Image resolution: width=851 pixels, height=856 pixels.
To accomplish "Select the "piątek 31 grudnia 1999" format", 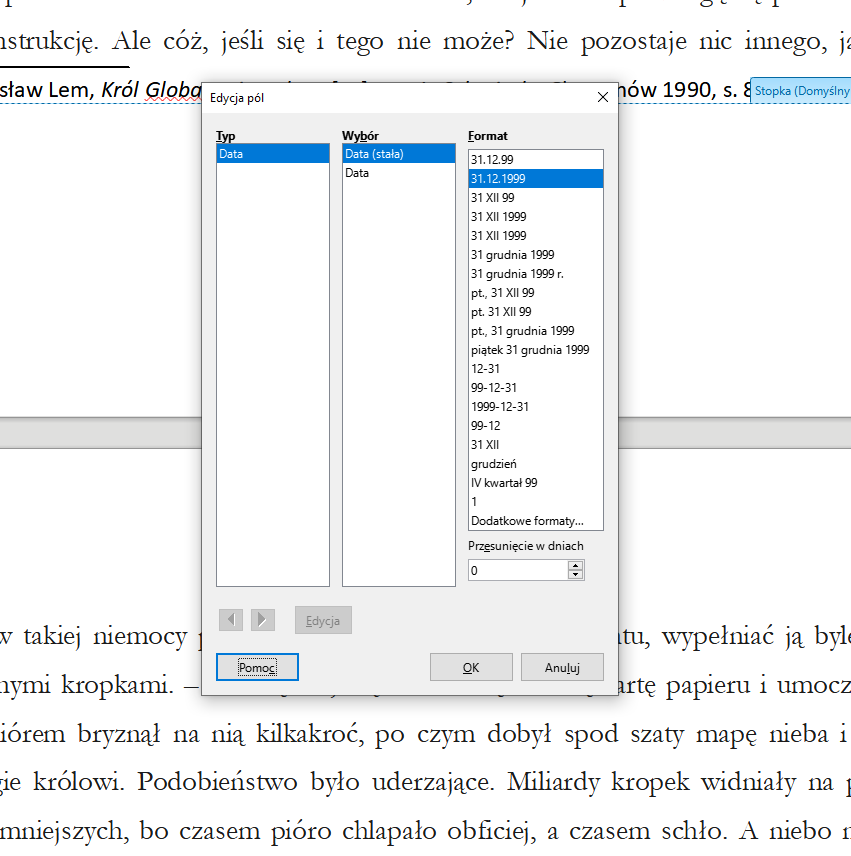I will click(535, 349).
